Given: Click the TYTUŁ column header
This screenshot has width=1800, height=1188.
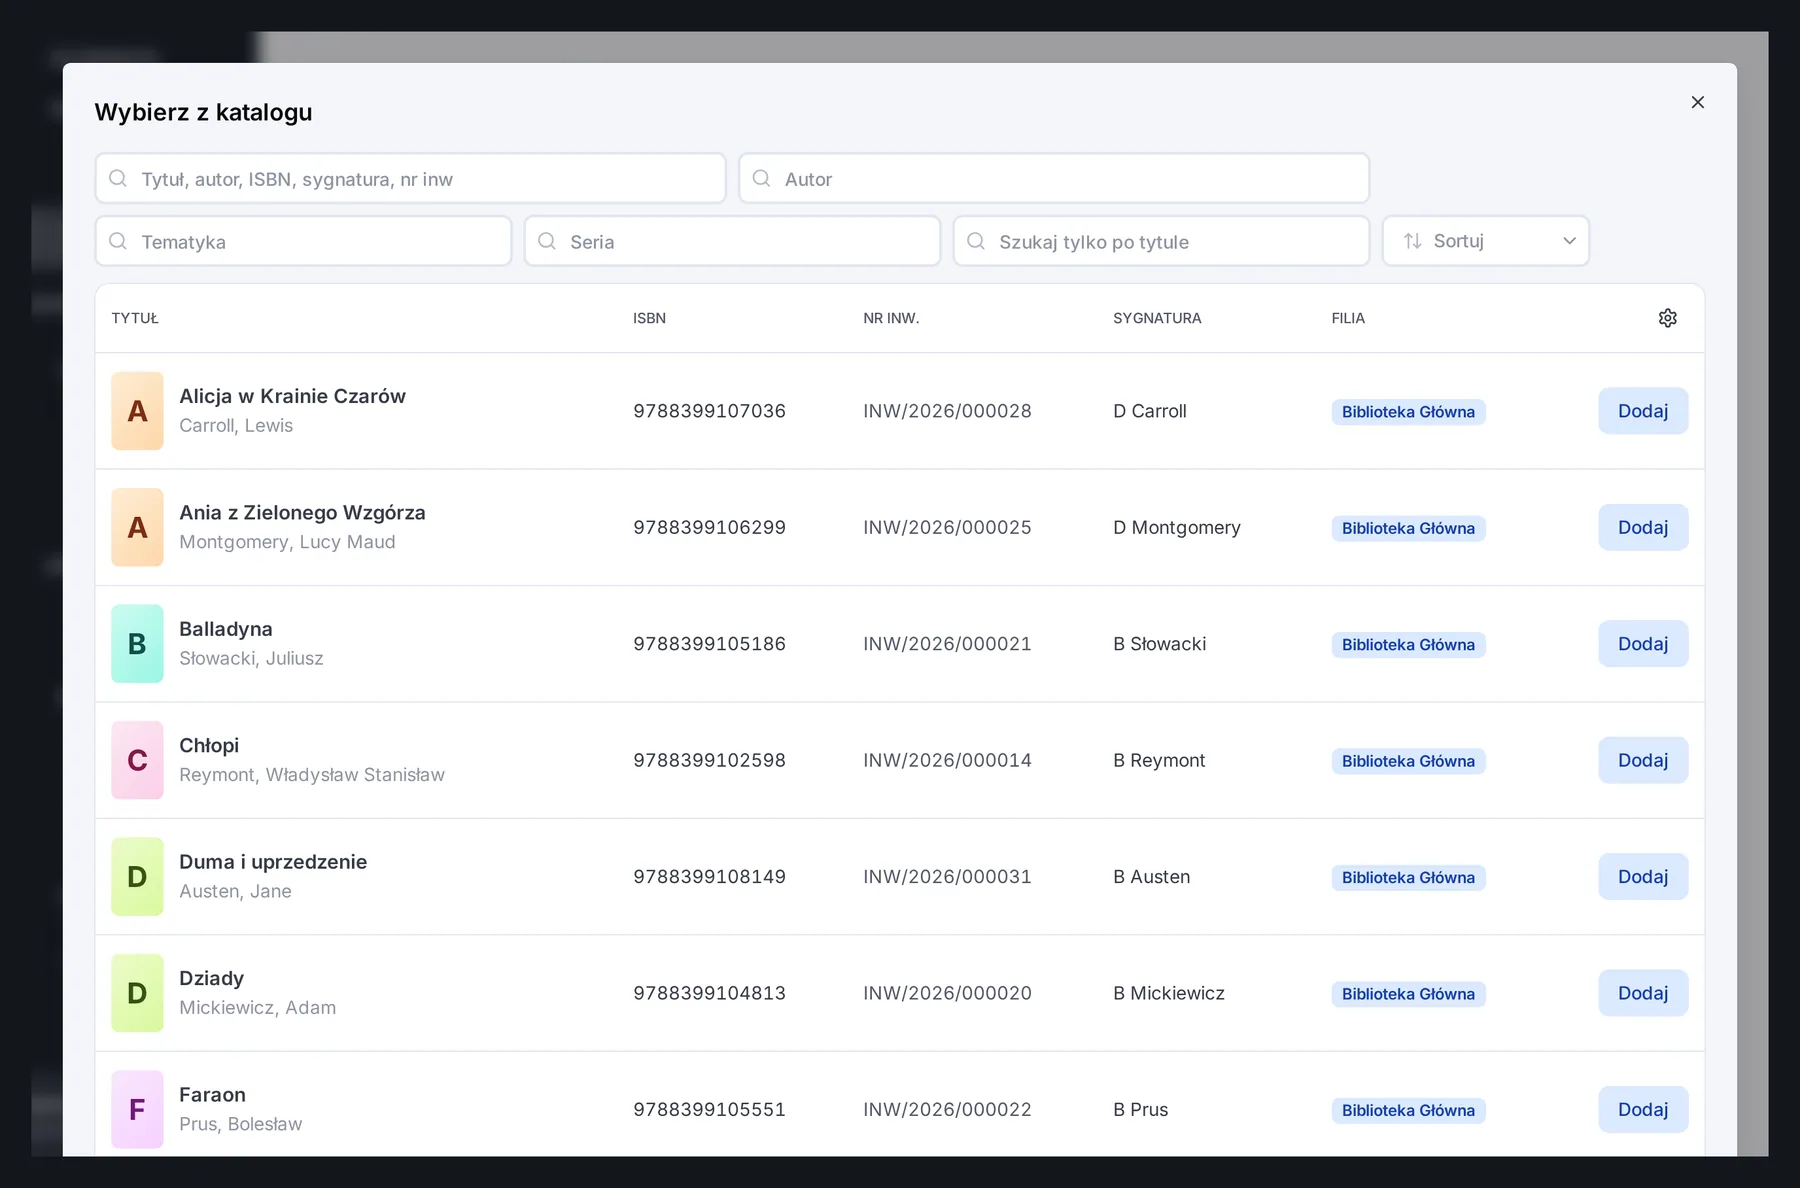Looking at the screenshot, I should pos(135,318).
